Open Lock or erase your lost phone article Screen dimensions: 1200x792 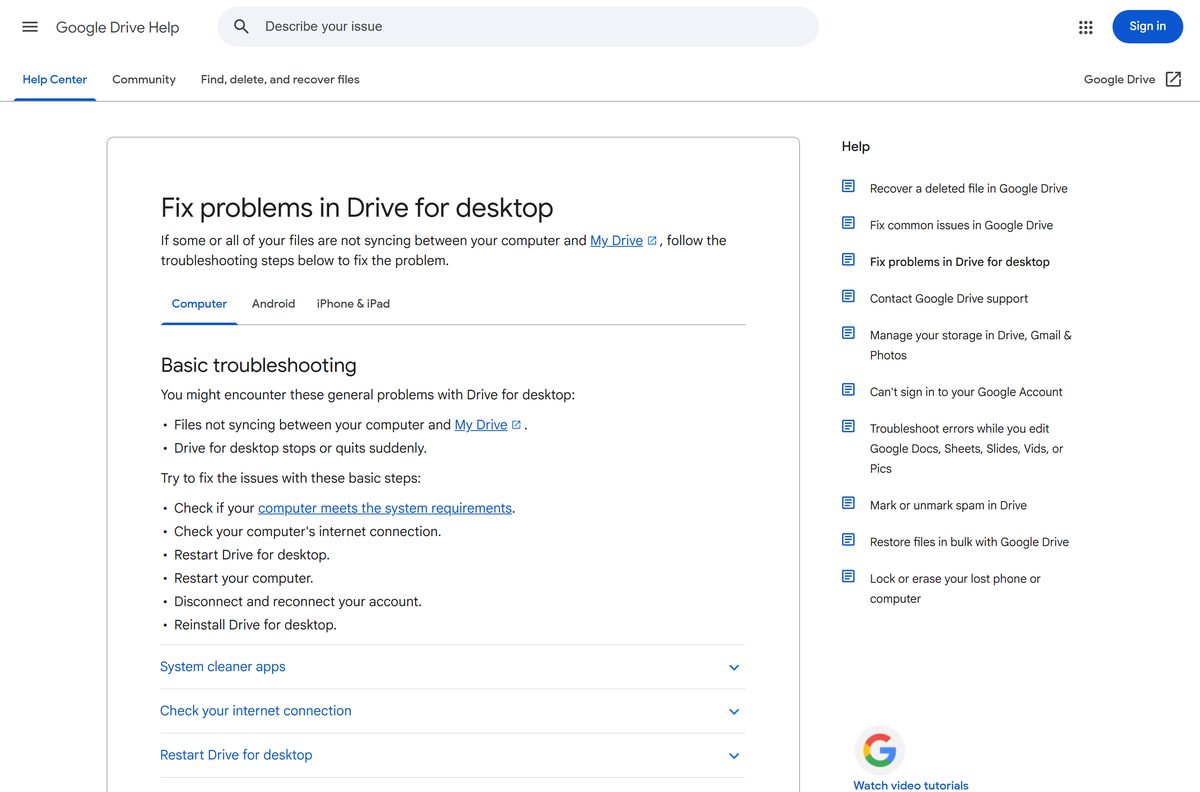point(955,588)
